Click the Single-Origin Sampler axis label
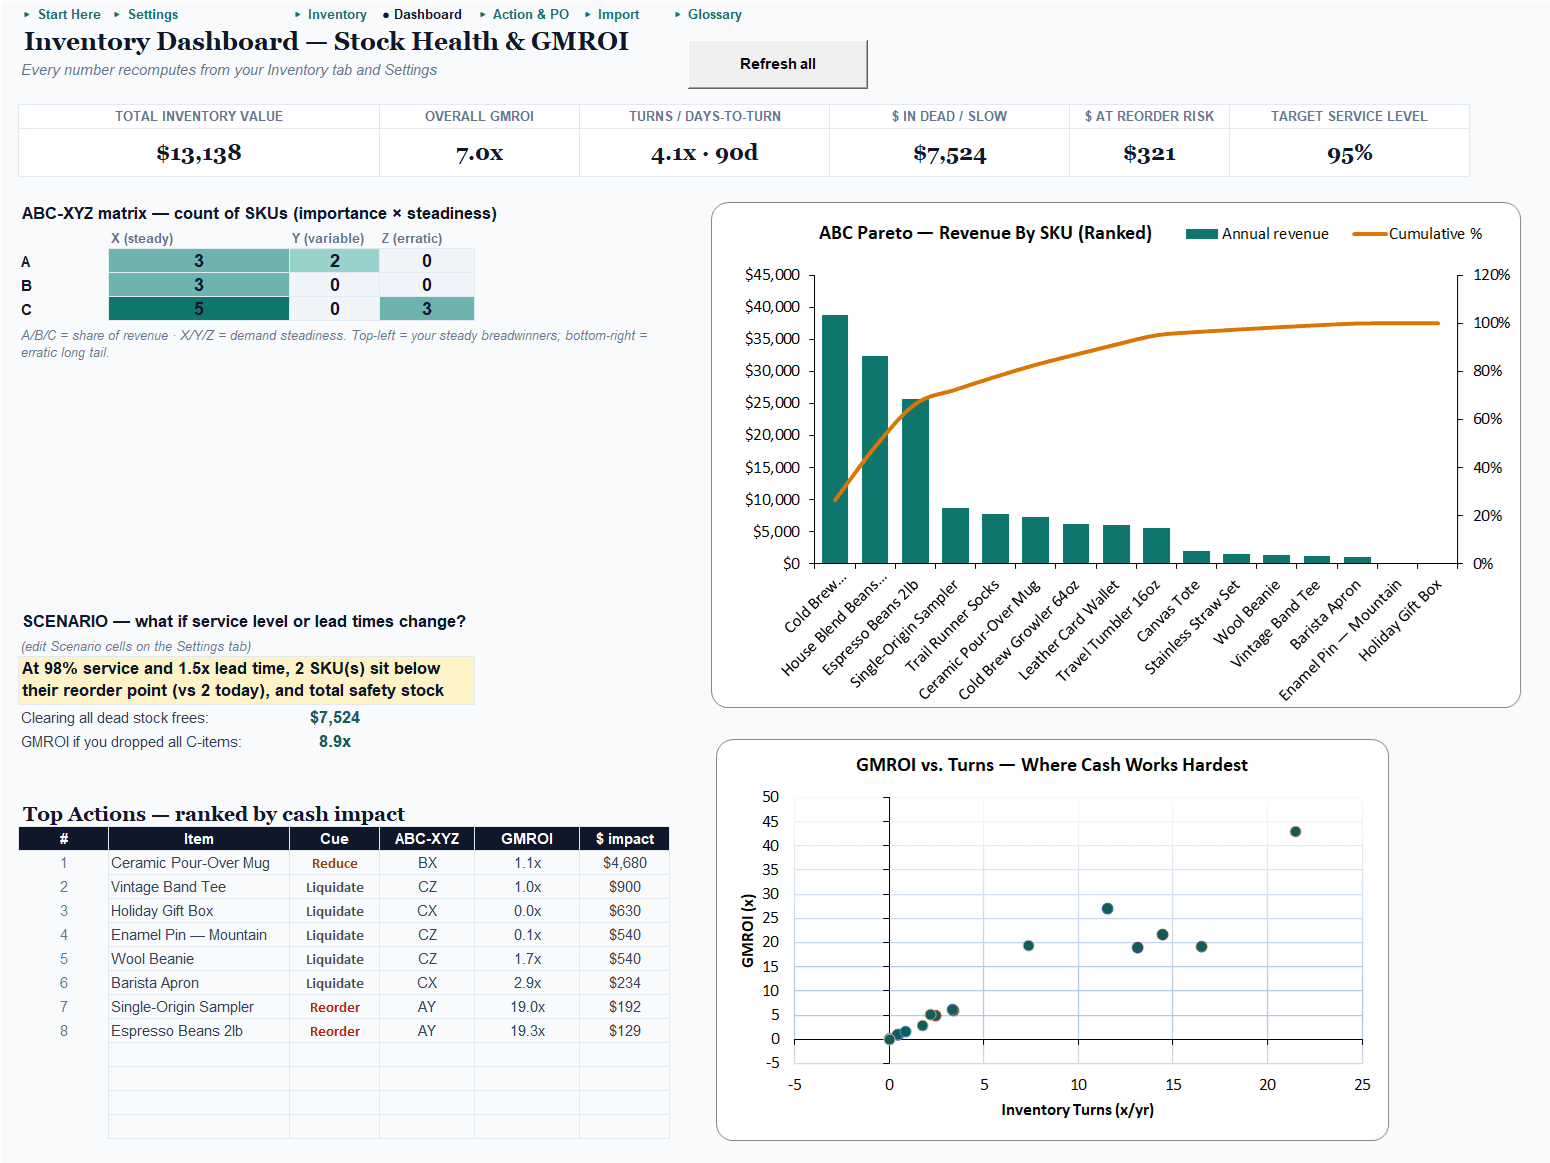The image size is (1550, 1163). 904,633
